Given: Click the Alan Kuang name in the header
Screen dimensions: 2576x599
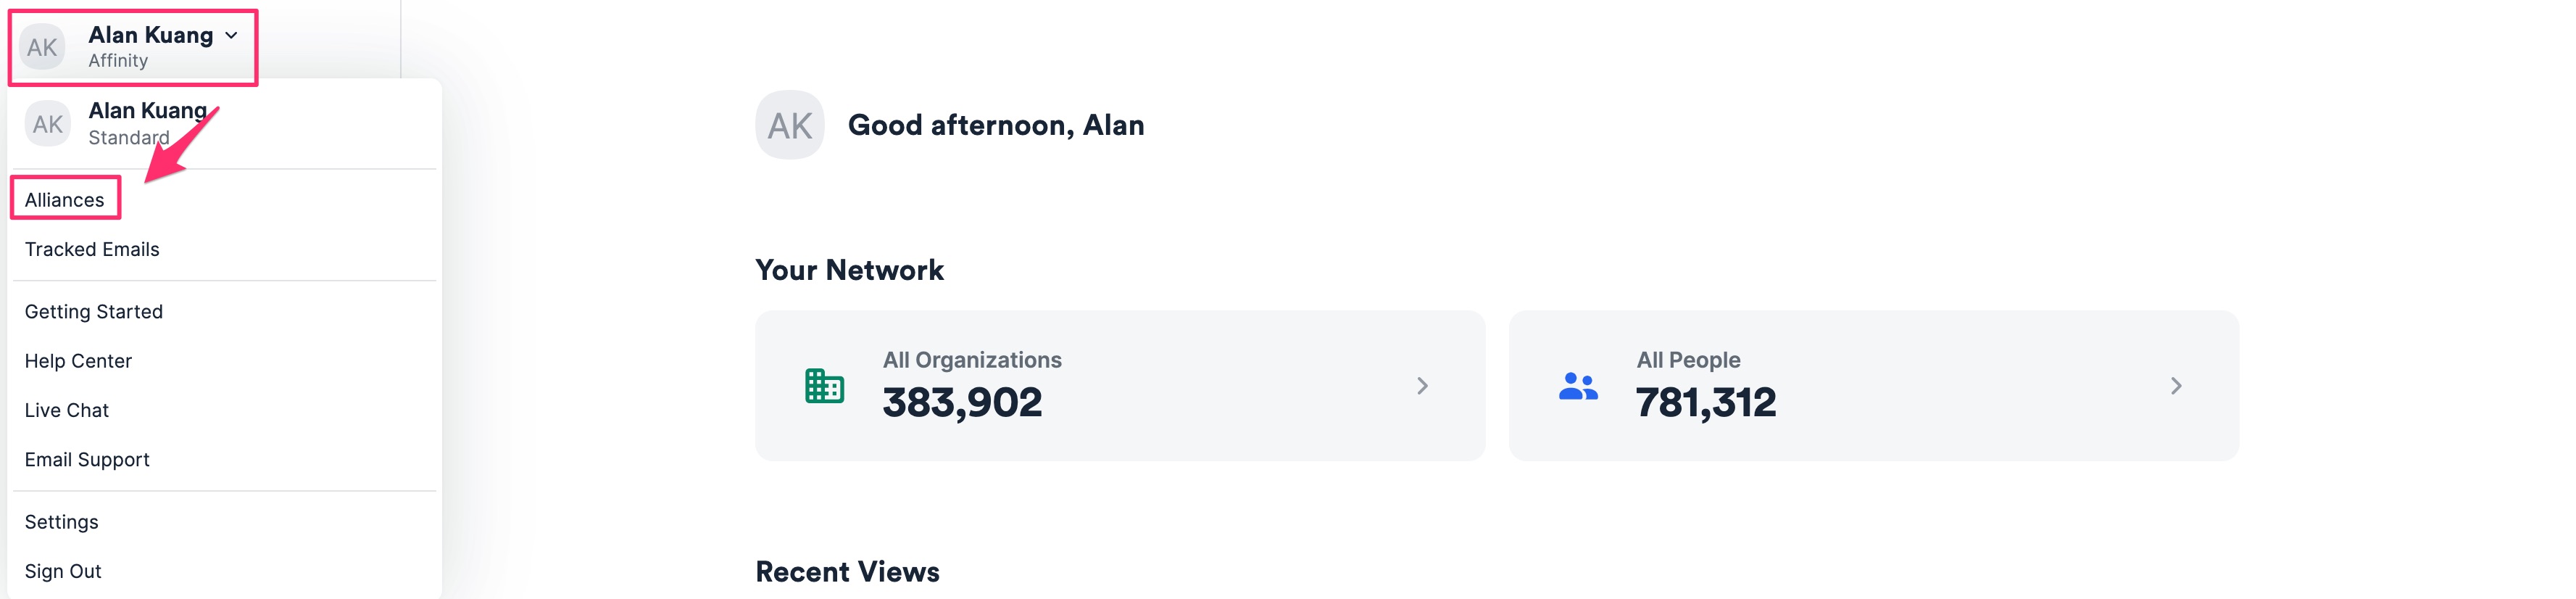Looking at the screenshot, I should (x=150, y=35).
